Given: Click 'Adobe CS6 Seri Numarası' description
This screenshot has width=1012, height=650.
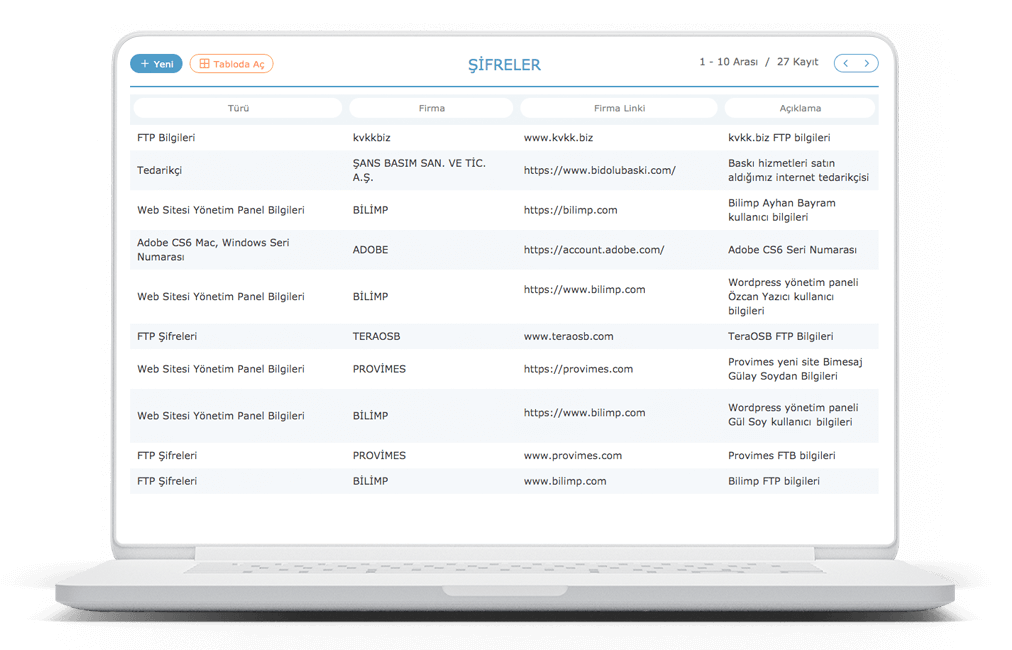Looking at the screenshot, I should click(x=793, y=250).
